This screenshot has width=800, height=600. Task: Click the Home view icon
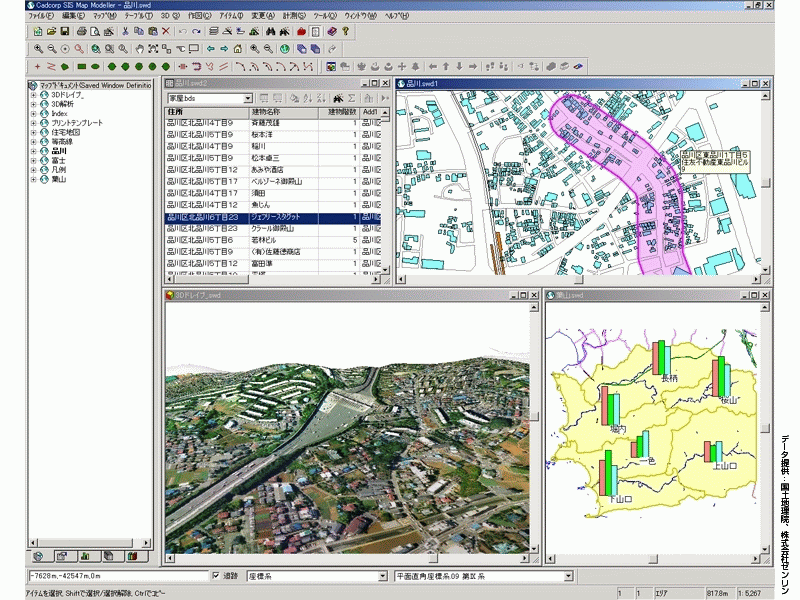click(x=239, y=48)
